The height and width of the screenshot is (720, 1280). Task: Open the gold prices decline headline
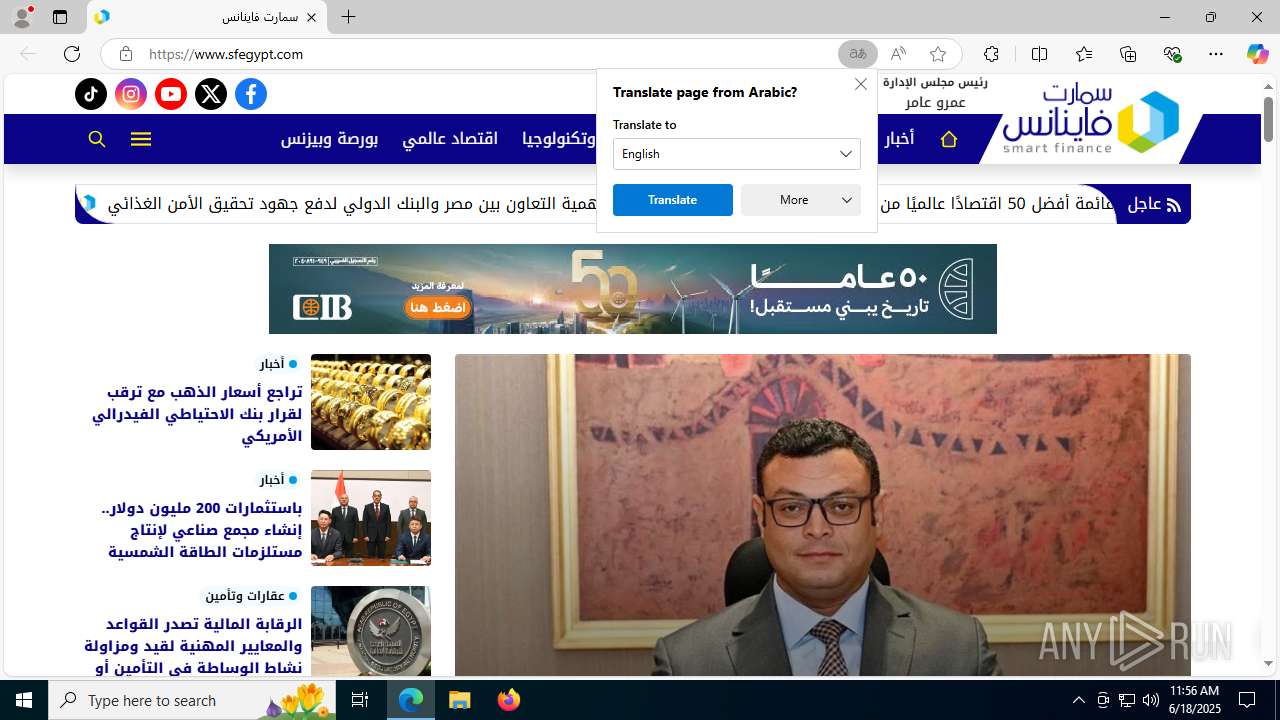197,414
